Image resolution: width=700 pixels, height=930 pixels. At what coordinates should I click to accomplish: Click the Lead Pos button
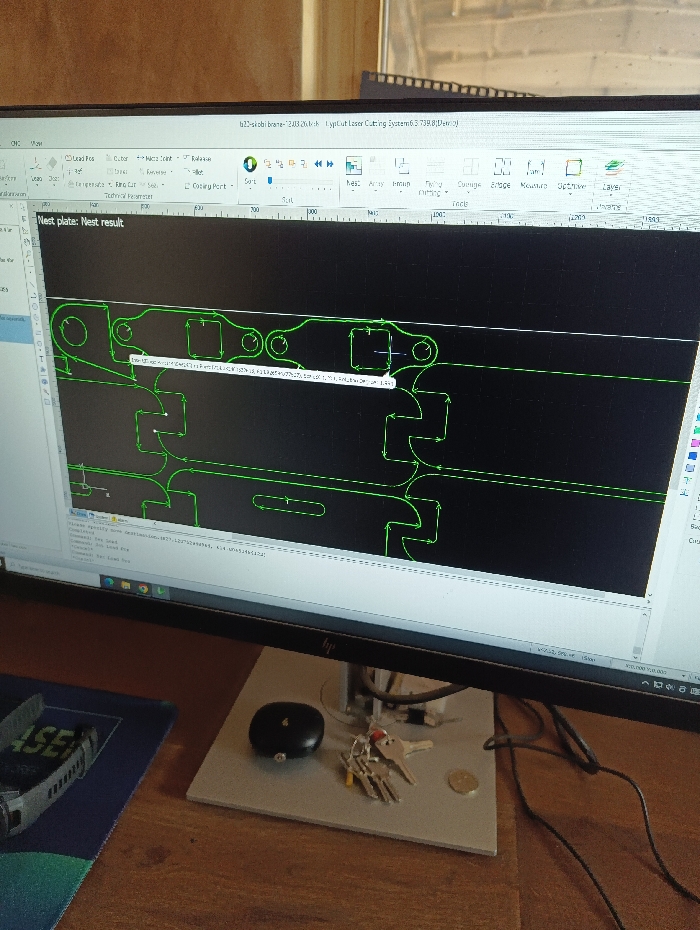(79, 158)
